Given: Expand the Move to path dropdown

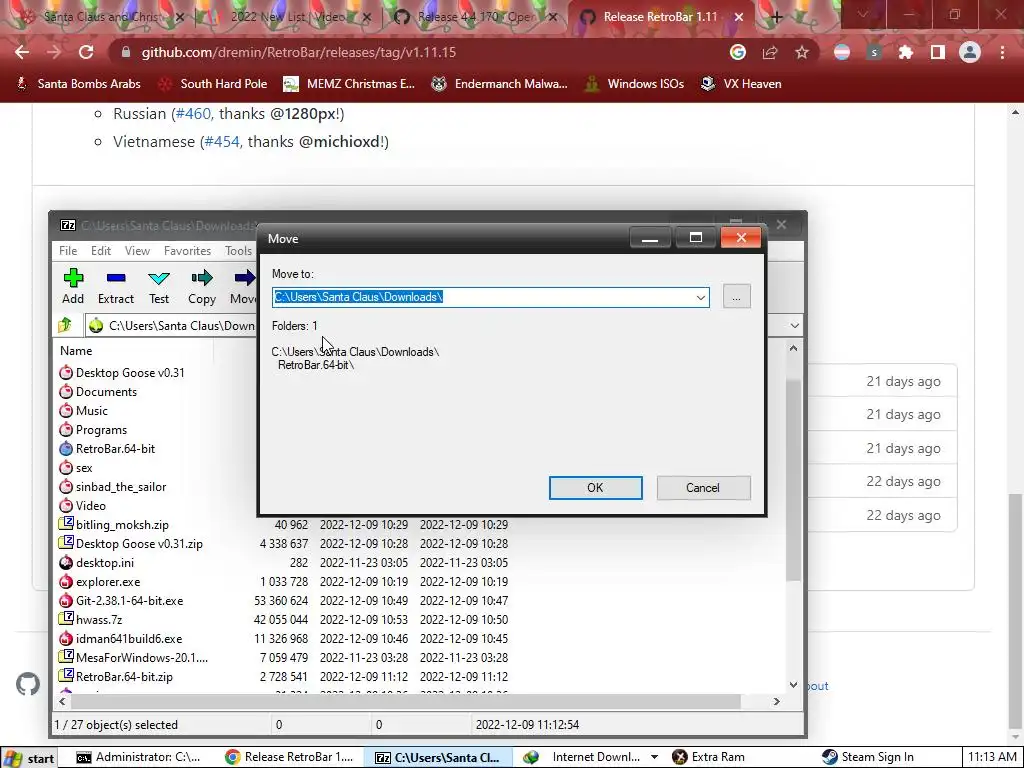Looking at the screenshot, I should click(701, 297).
